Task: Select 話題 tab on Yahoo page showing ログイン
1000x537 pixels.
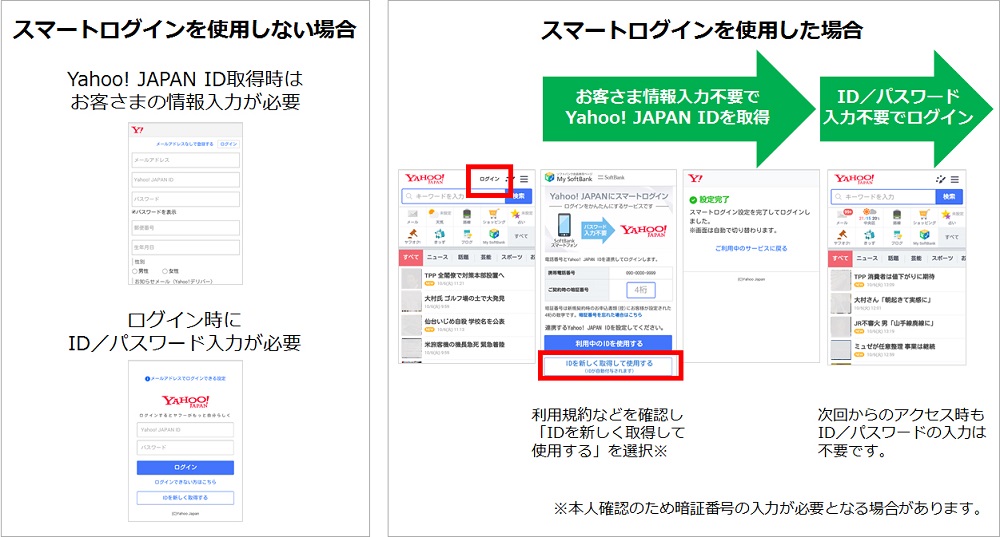Action: click(464, 257)
